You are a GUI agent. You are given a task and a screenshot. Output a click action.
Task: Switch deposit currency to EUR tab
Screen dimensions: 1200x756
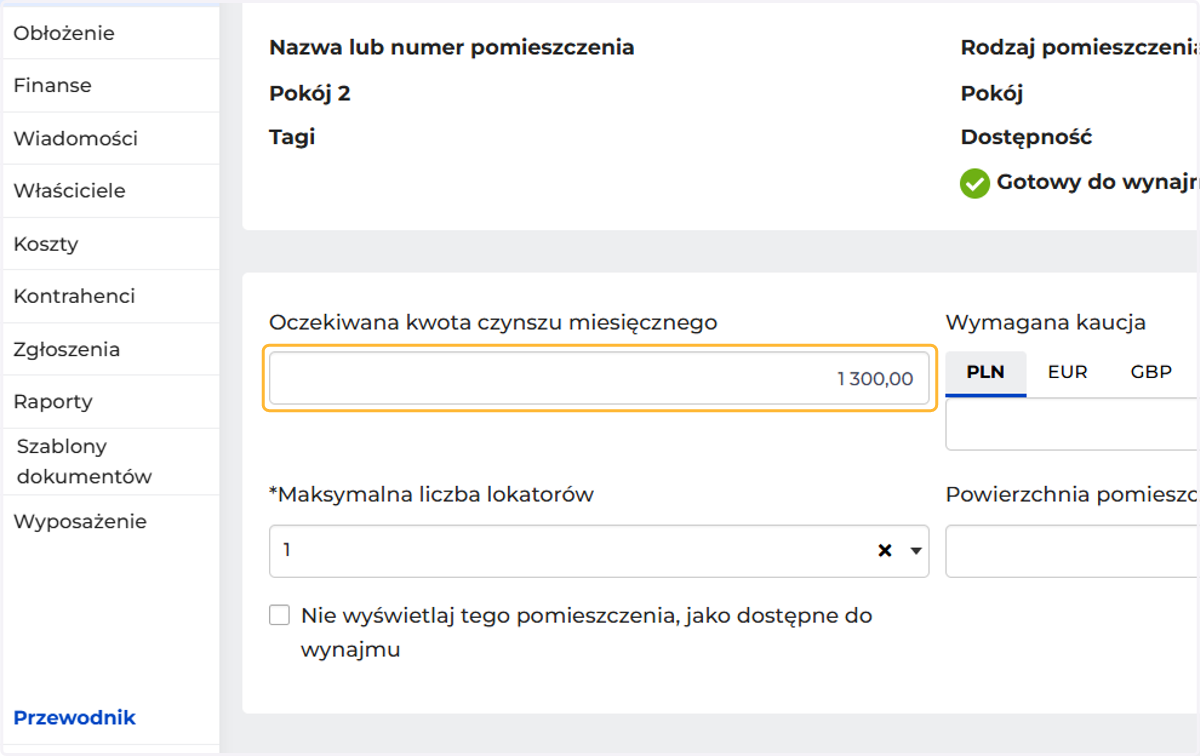[x=1067, y=372]
